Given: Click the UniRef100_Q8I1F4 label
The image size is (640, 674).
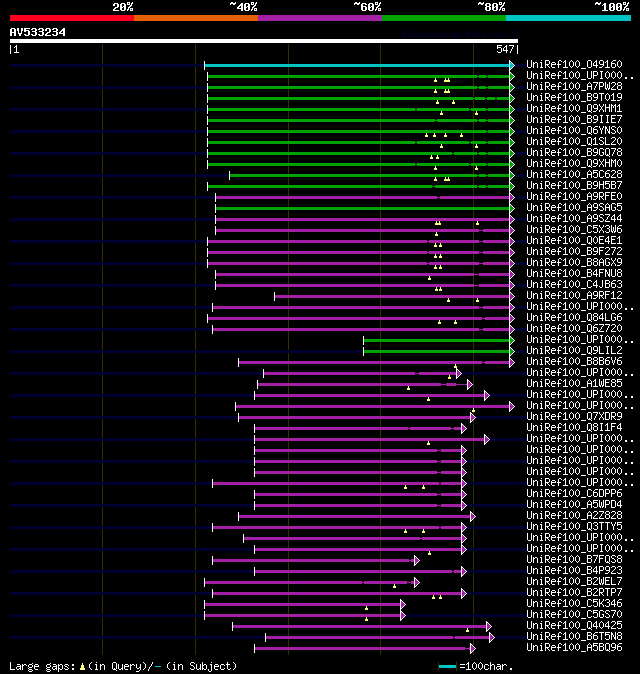Looking at the screenshot, I should [574, 428].
